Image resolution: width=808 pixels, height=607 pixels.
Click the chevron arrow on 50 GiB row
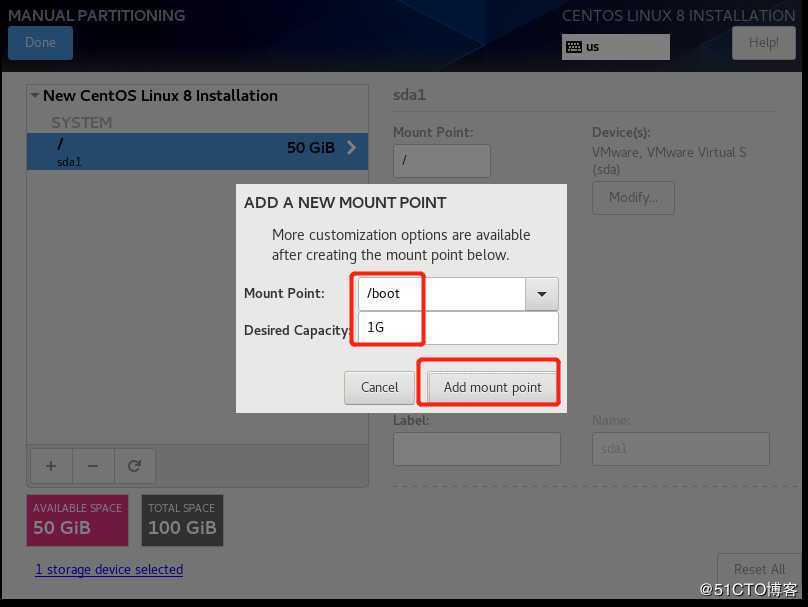(x=351, y=148)
